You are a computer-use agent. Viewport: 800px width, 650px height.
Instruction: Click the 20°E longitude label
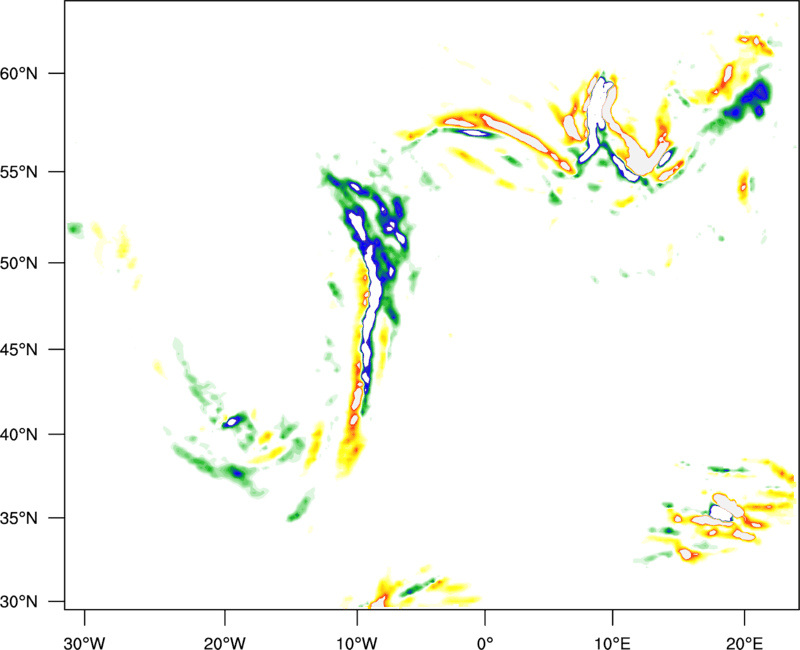pyautogui.click(x=744, y=643)
